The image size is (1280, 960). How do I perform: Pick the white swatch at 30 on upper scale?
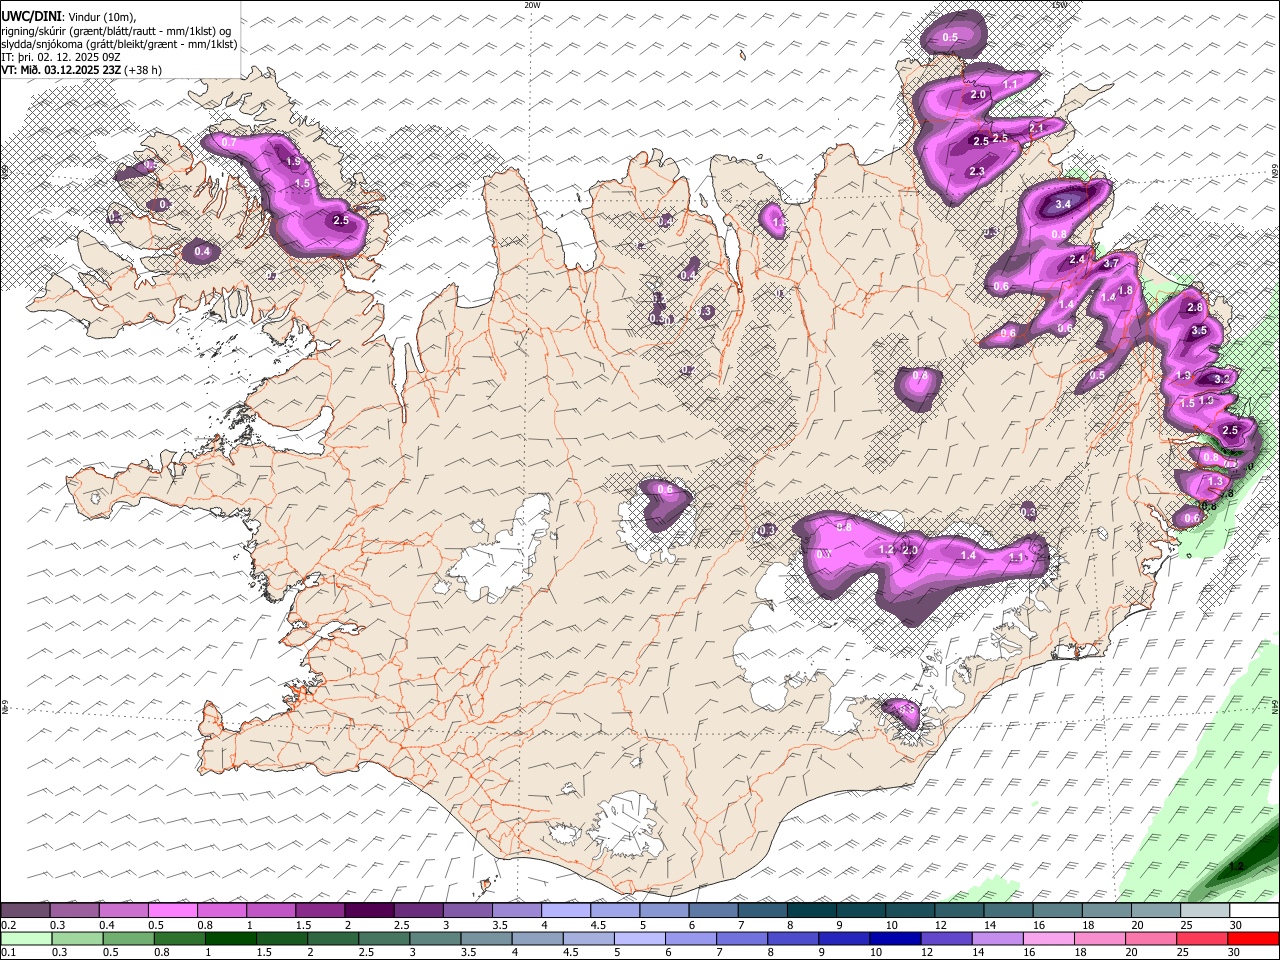coord(1253,911)
